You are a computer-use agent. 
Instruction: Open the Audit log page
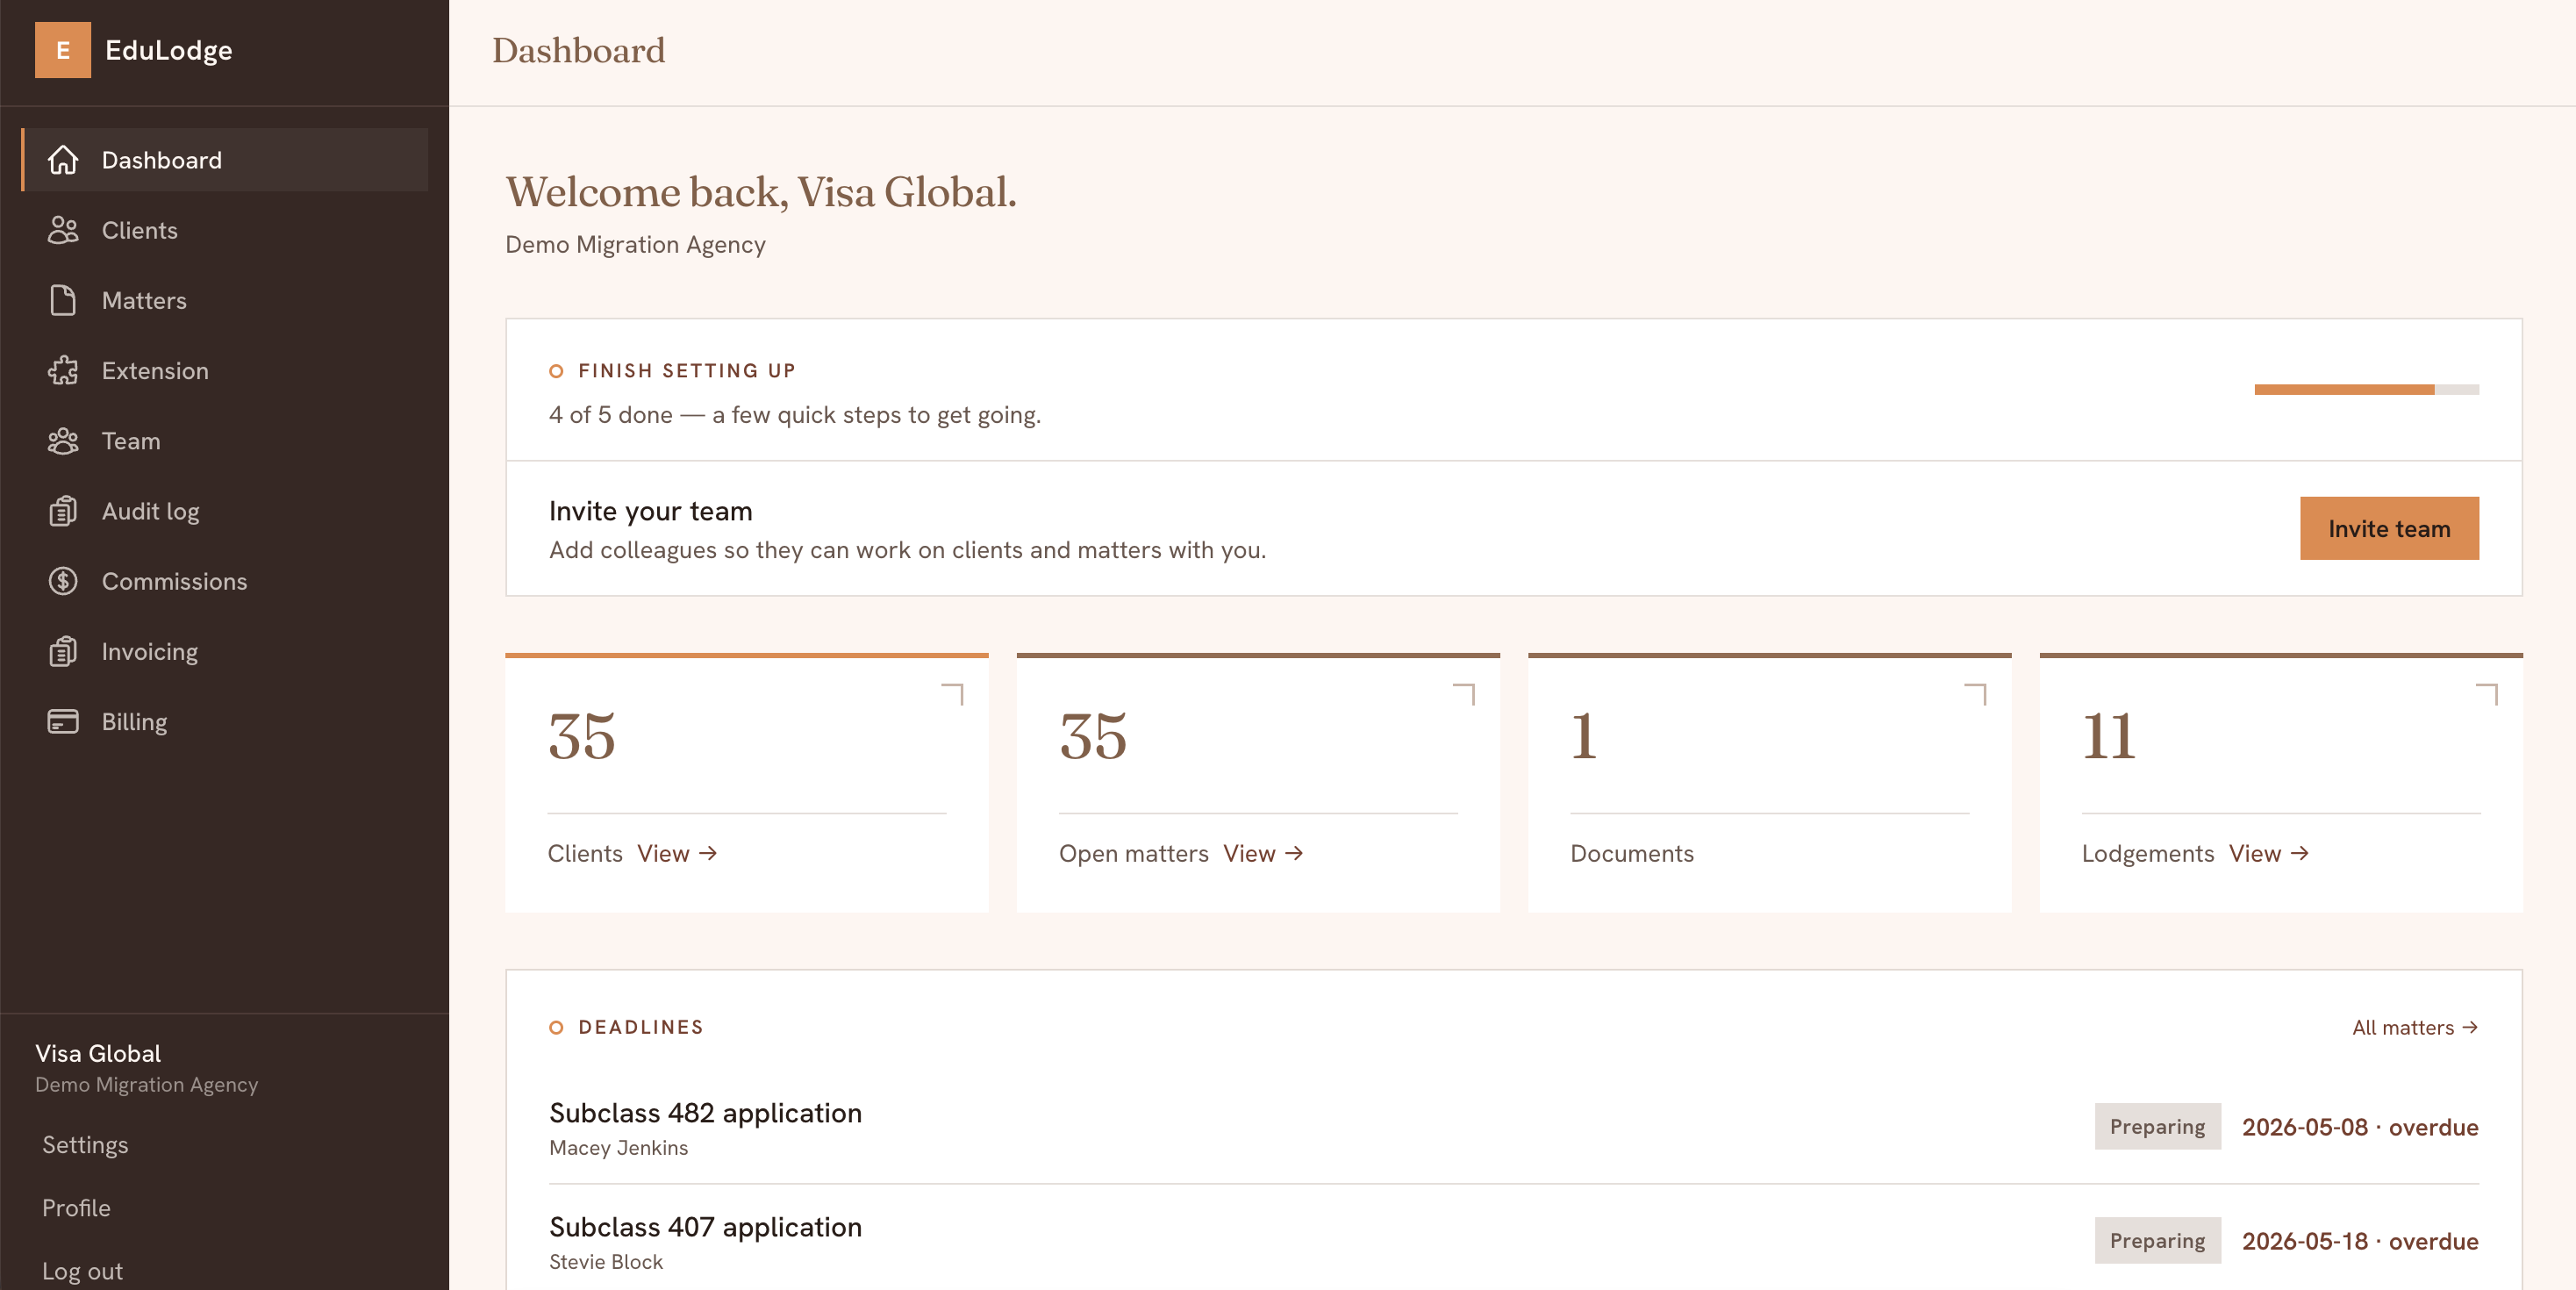[225, 511]
